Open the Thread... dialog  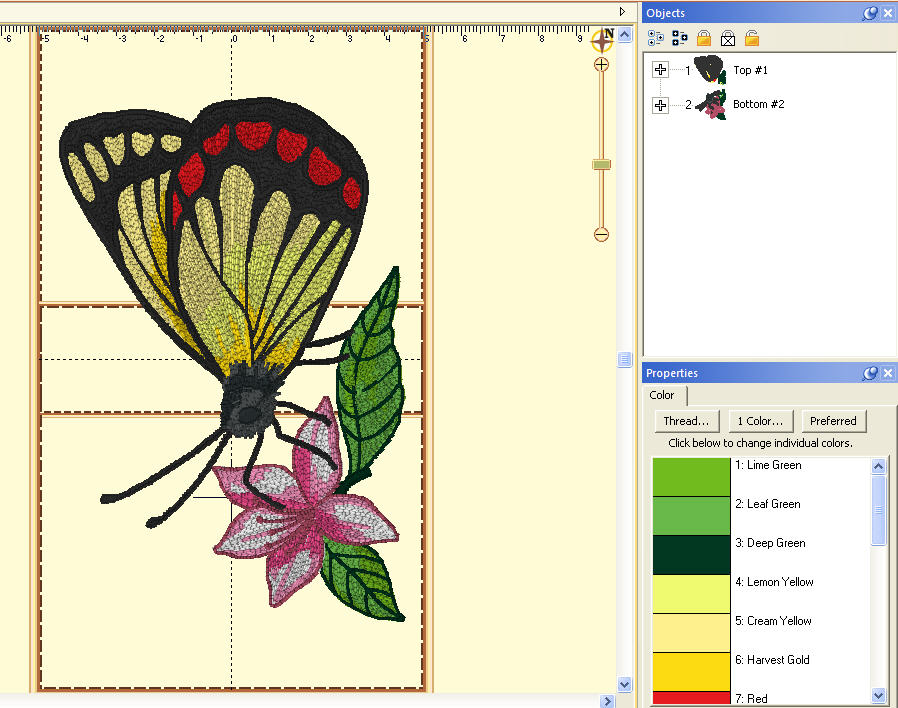click(687, 421)
